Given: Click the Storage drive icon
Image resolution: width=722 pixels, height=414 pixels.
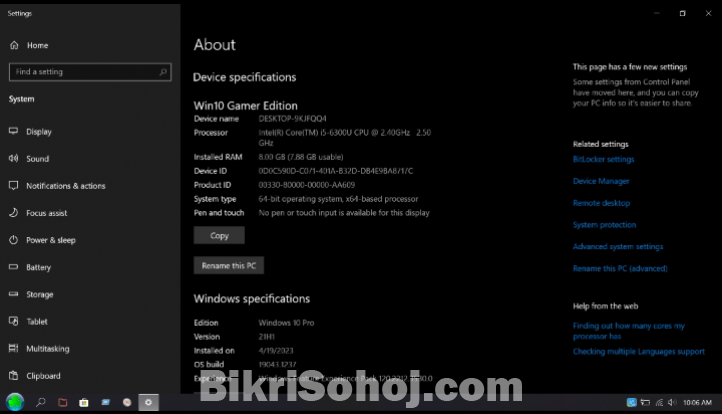Looking at the screenshot, I should click(13, 294).
